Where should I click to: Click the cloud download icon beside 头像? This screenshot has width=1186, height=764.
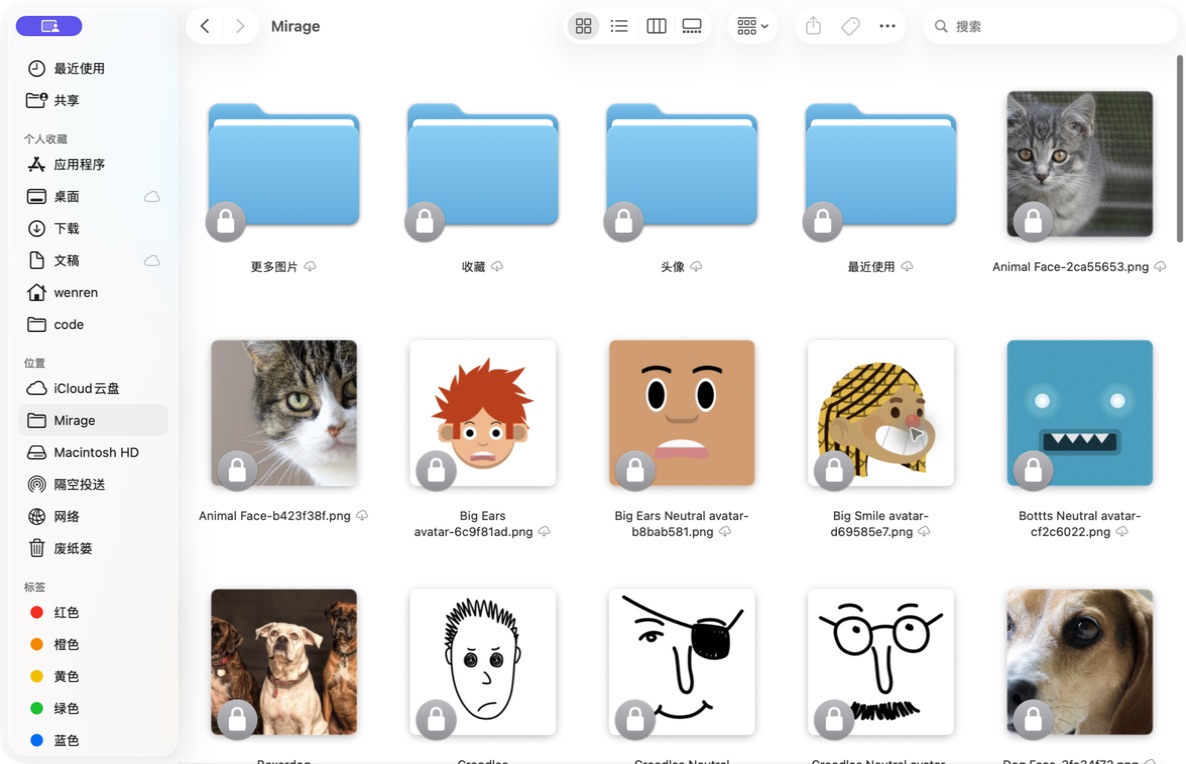pos(696,266)
